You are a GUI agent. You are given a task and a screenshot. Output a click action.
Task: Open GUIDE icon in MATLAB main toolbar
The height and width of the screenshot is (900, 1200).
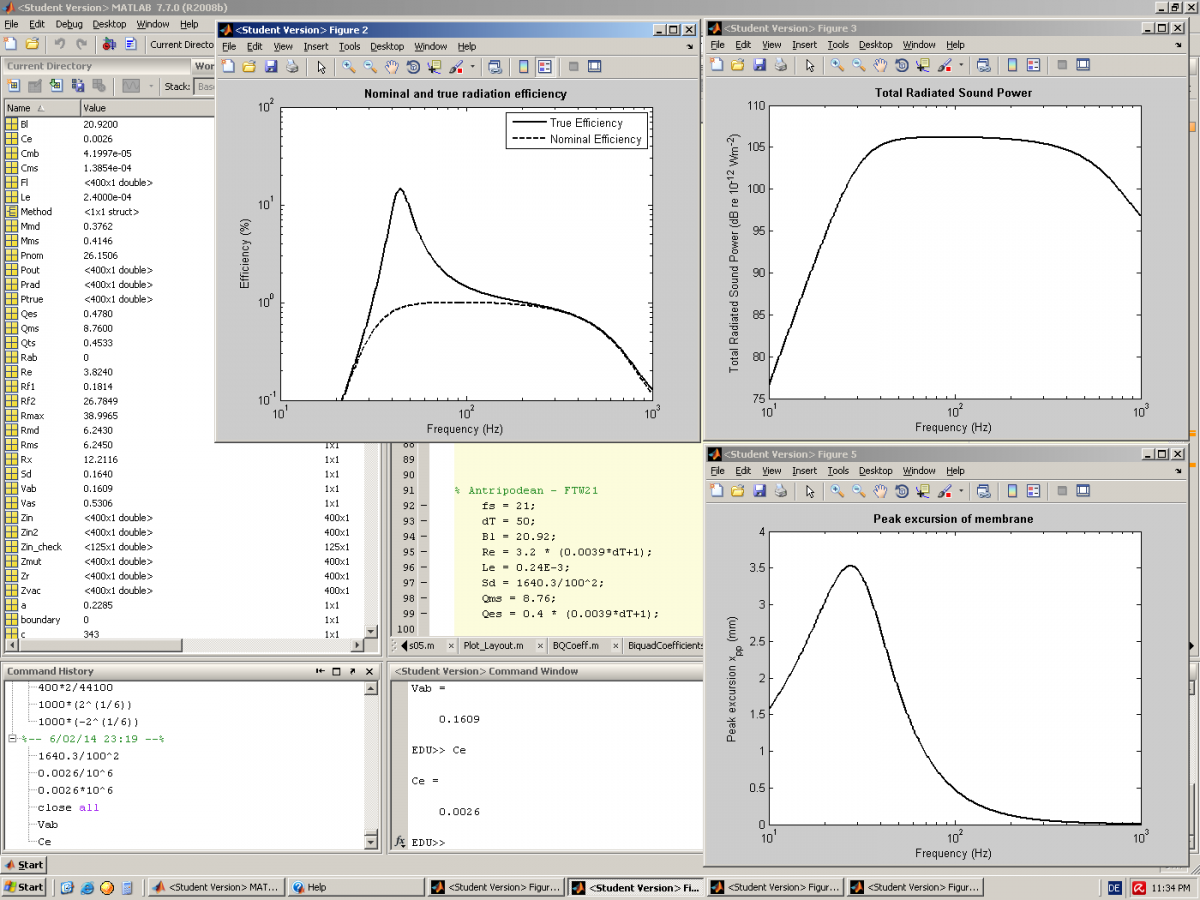click(x=130, y=44)
